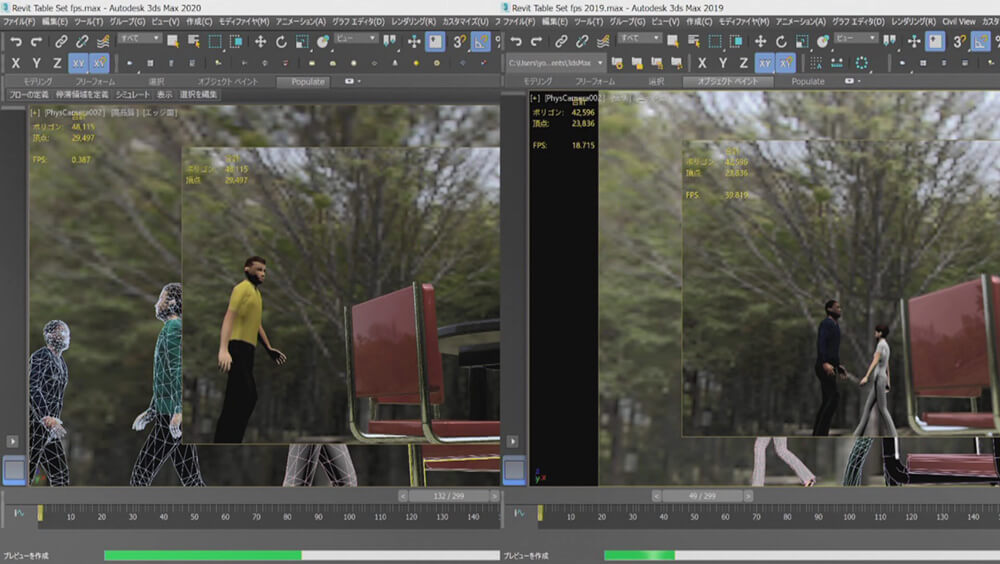
Task: Click the preview progress bar in 3ds Max 2020
Action: pos(302,555)
